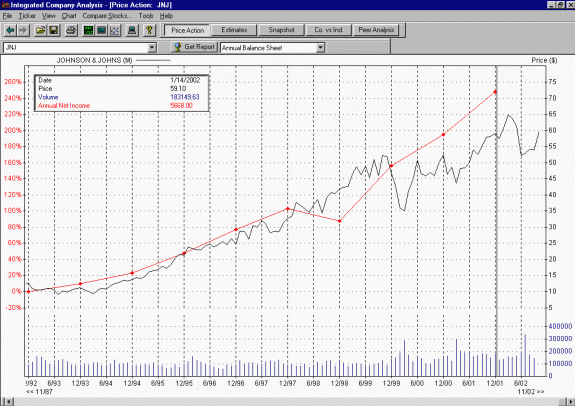The height and width of the screenshot is (406, 575).
Task: Click the 6/02 date axis label
Action: point(520,383)
